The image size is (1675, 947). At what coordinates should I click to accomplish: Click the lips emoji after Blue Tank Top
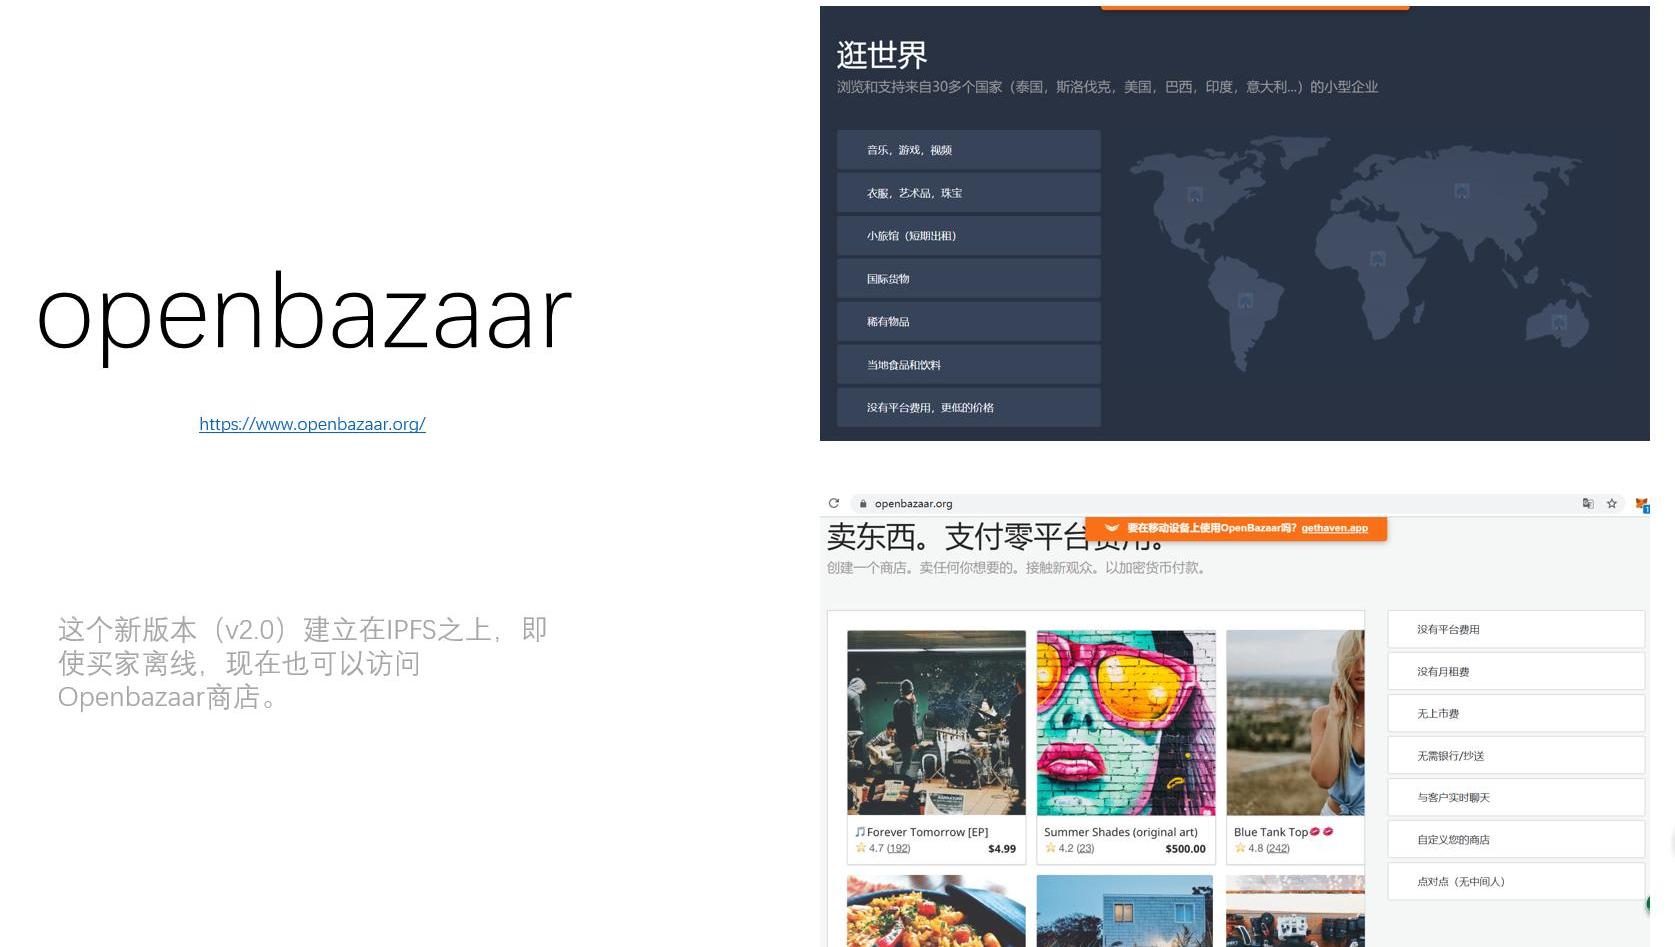pyautogui.click(x=1321, y=832)
